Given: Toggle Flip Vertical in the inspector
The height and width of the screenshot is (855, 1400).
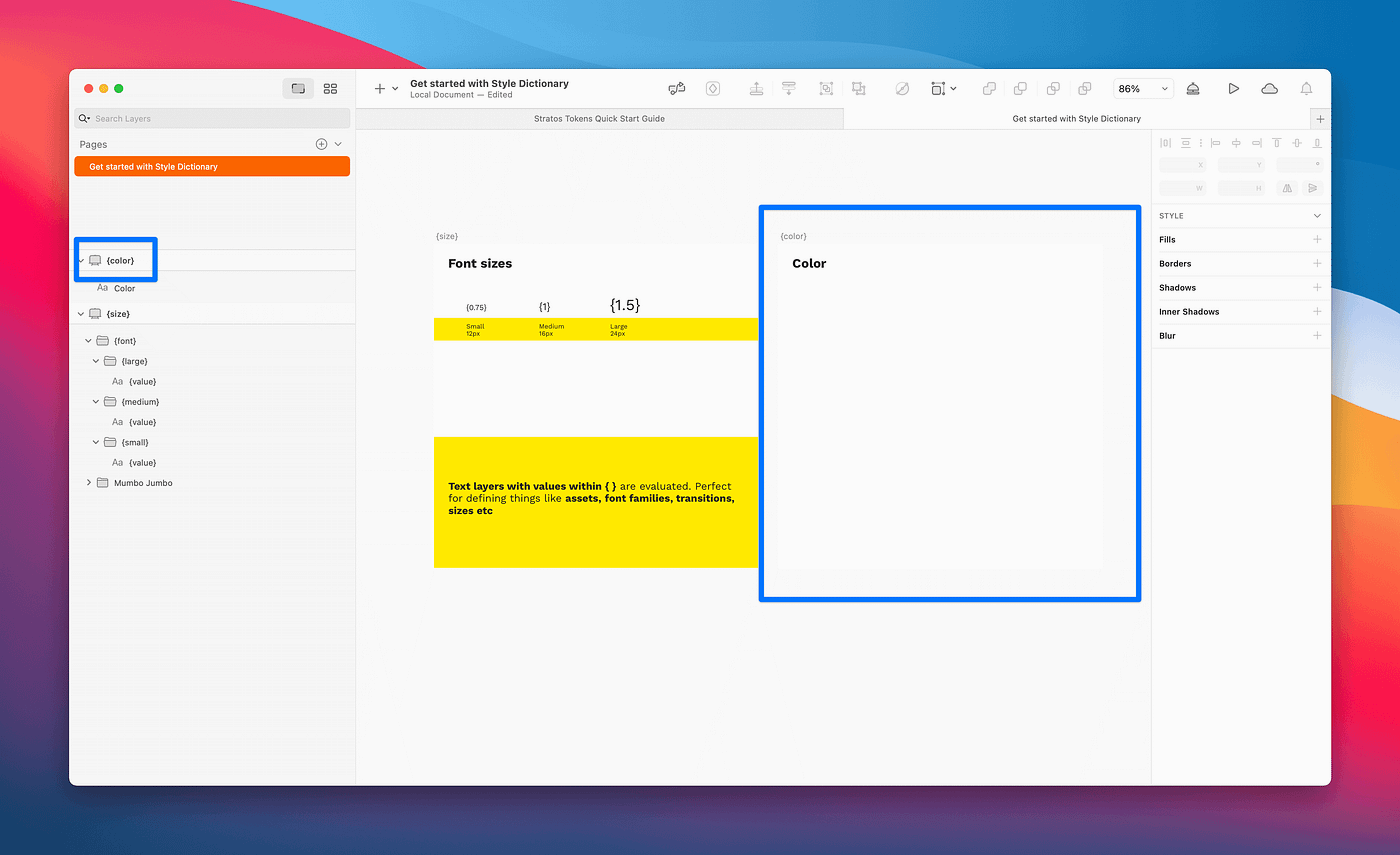Looking at the screenshot, I should click(1312, 188).
